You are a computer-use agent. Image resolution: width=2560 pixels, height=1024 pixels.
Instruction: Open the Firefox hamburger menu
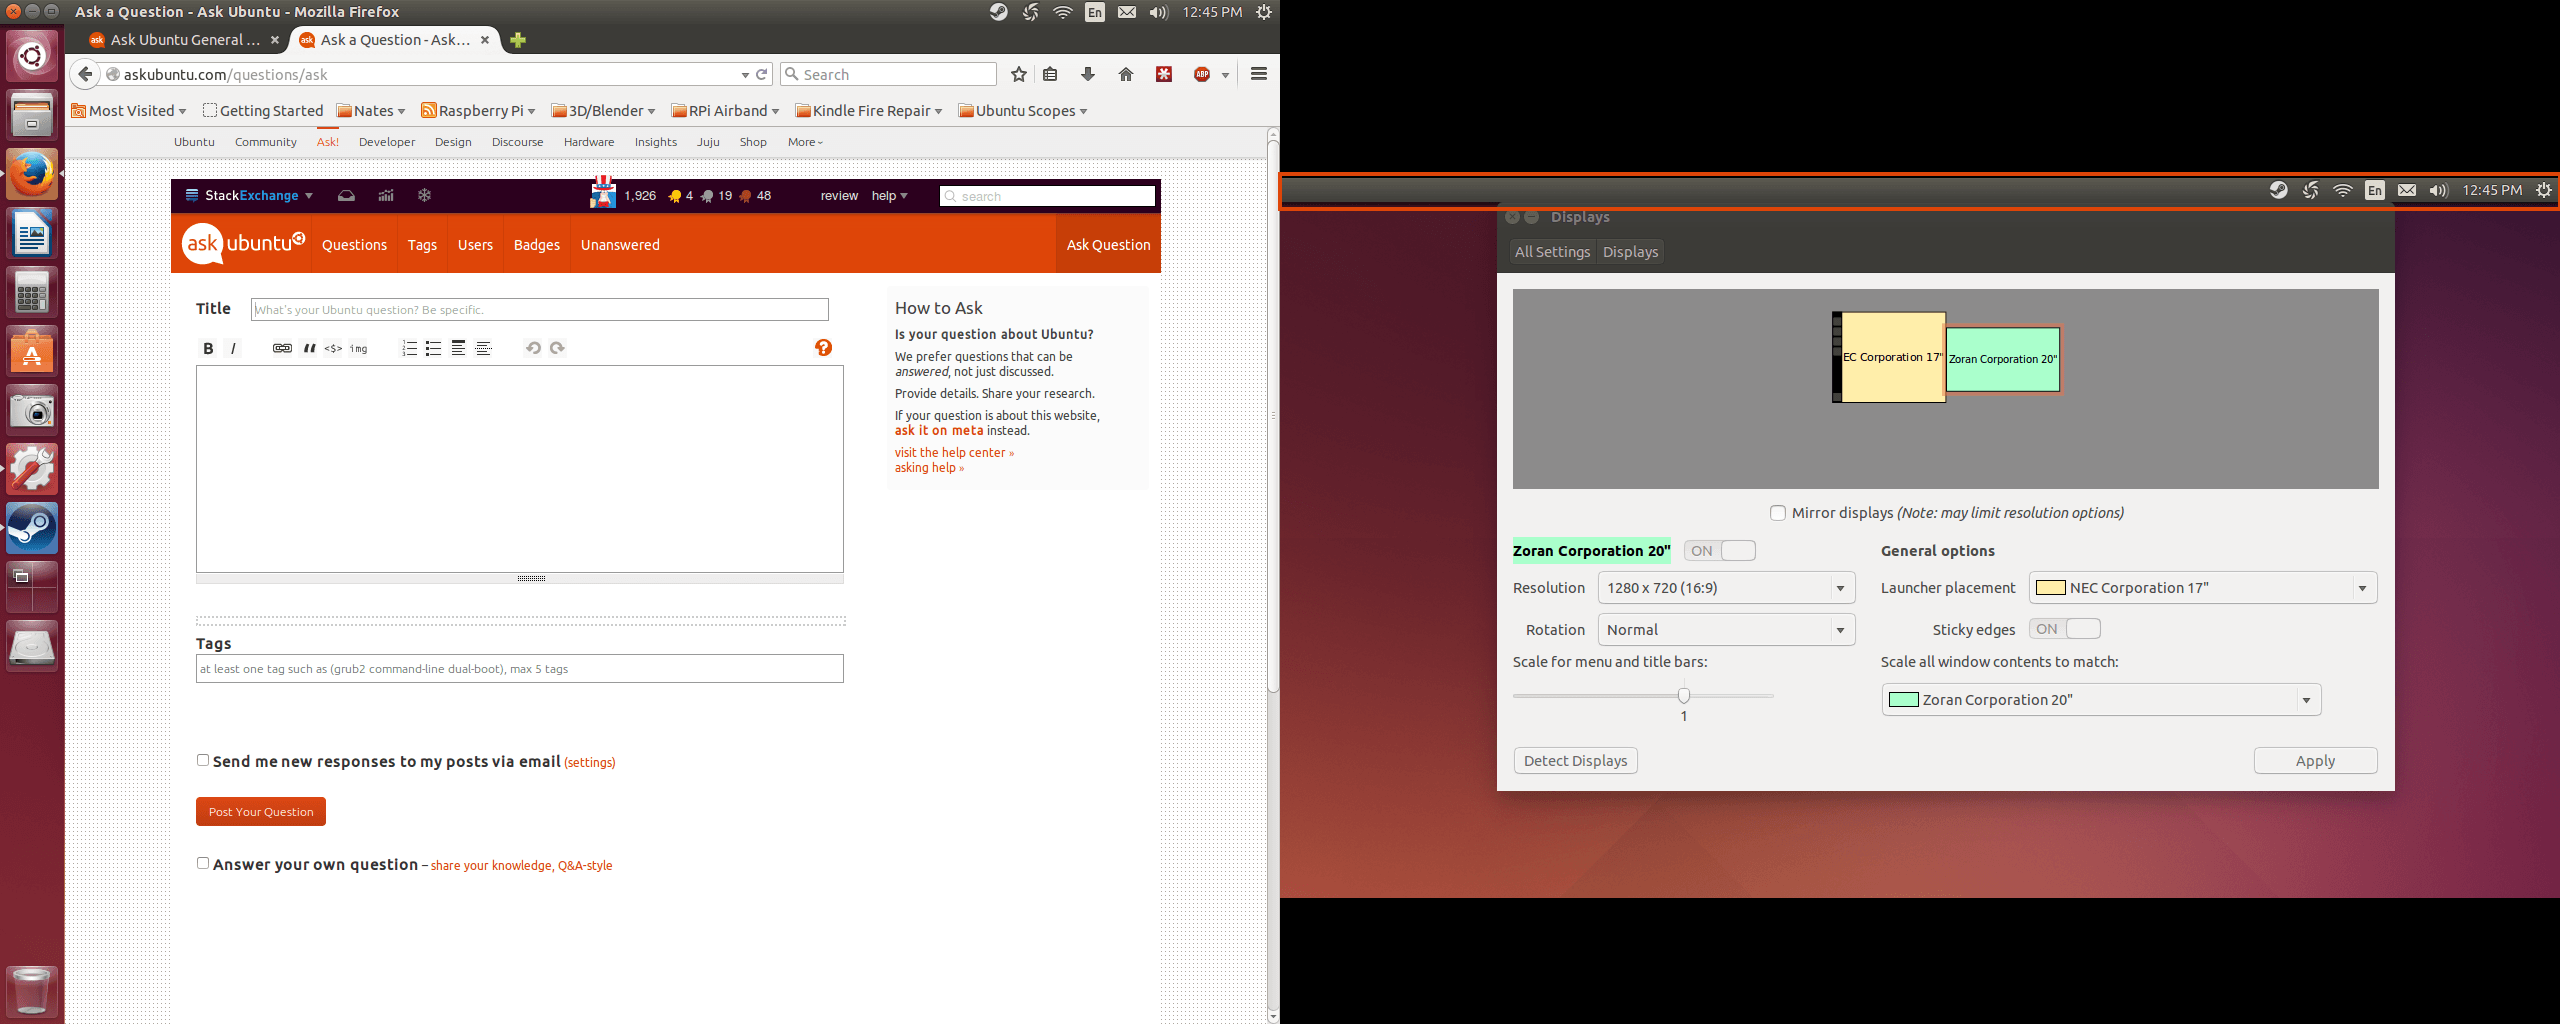[1259, 74]
